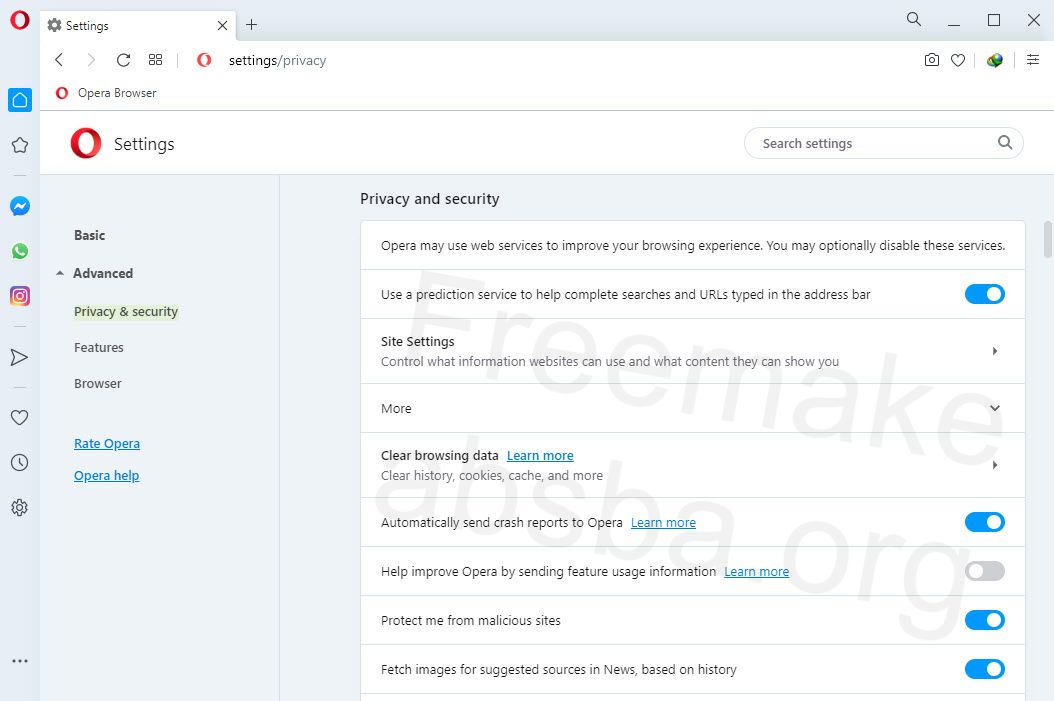The image size is (1054, 701).
Task: Take a snapshot with camera icon
Action: tap(932, 60)
